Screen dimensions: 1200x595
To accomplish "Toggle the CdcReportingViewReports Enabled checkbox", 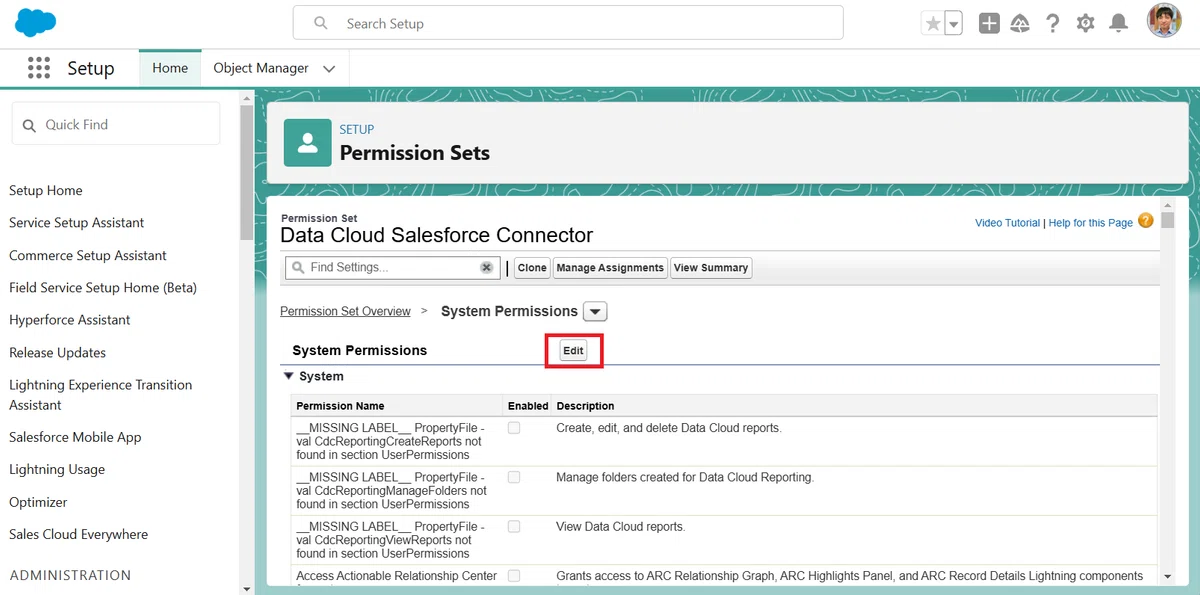I will tap(514, 526).
